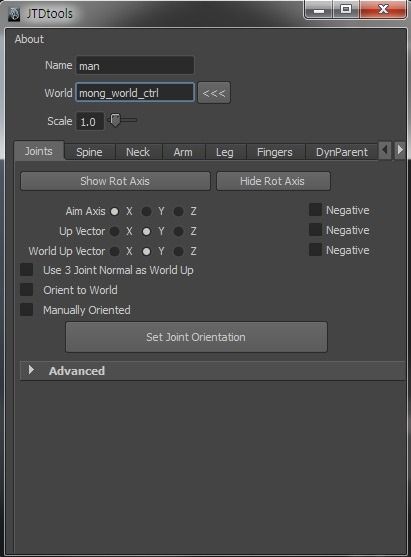The image size is (411, 557).
Task: Click the Scale slider handle
Action: (x=115, y=120)
